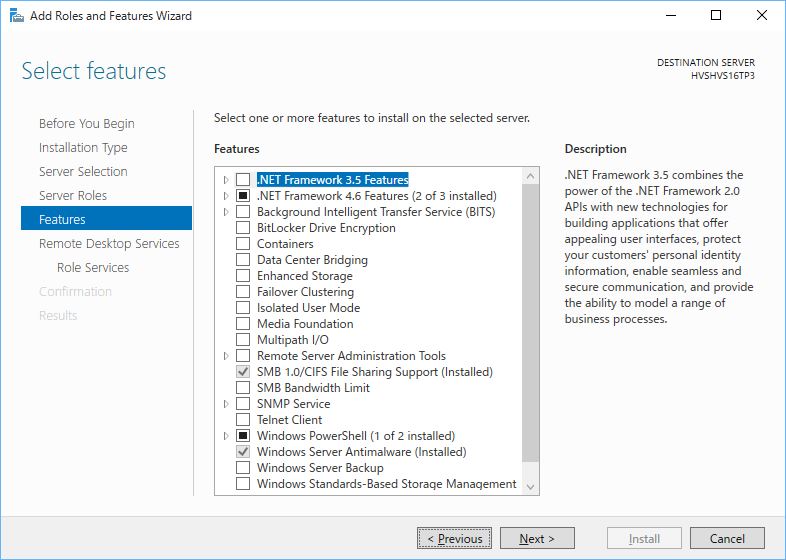
Task: Enable SMB Bandwidth Limit checkbox
Action: 243,388
